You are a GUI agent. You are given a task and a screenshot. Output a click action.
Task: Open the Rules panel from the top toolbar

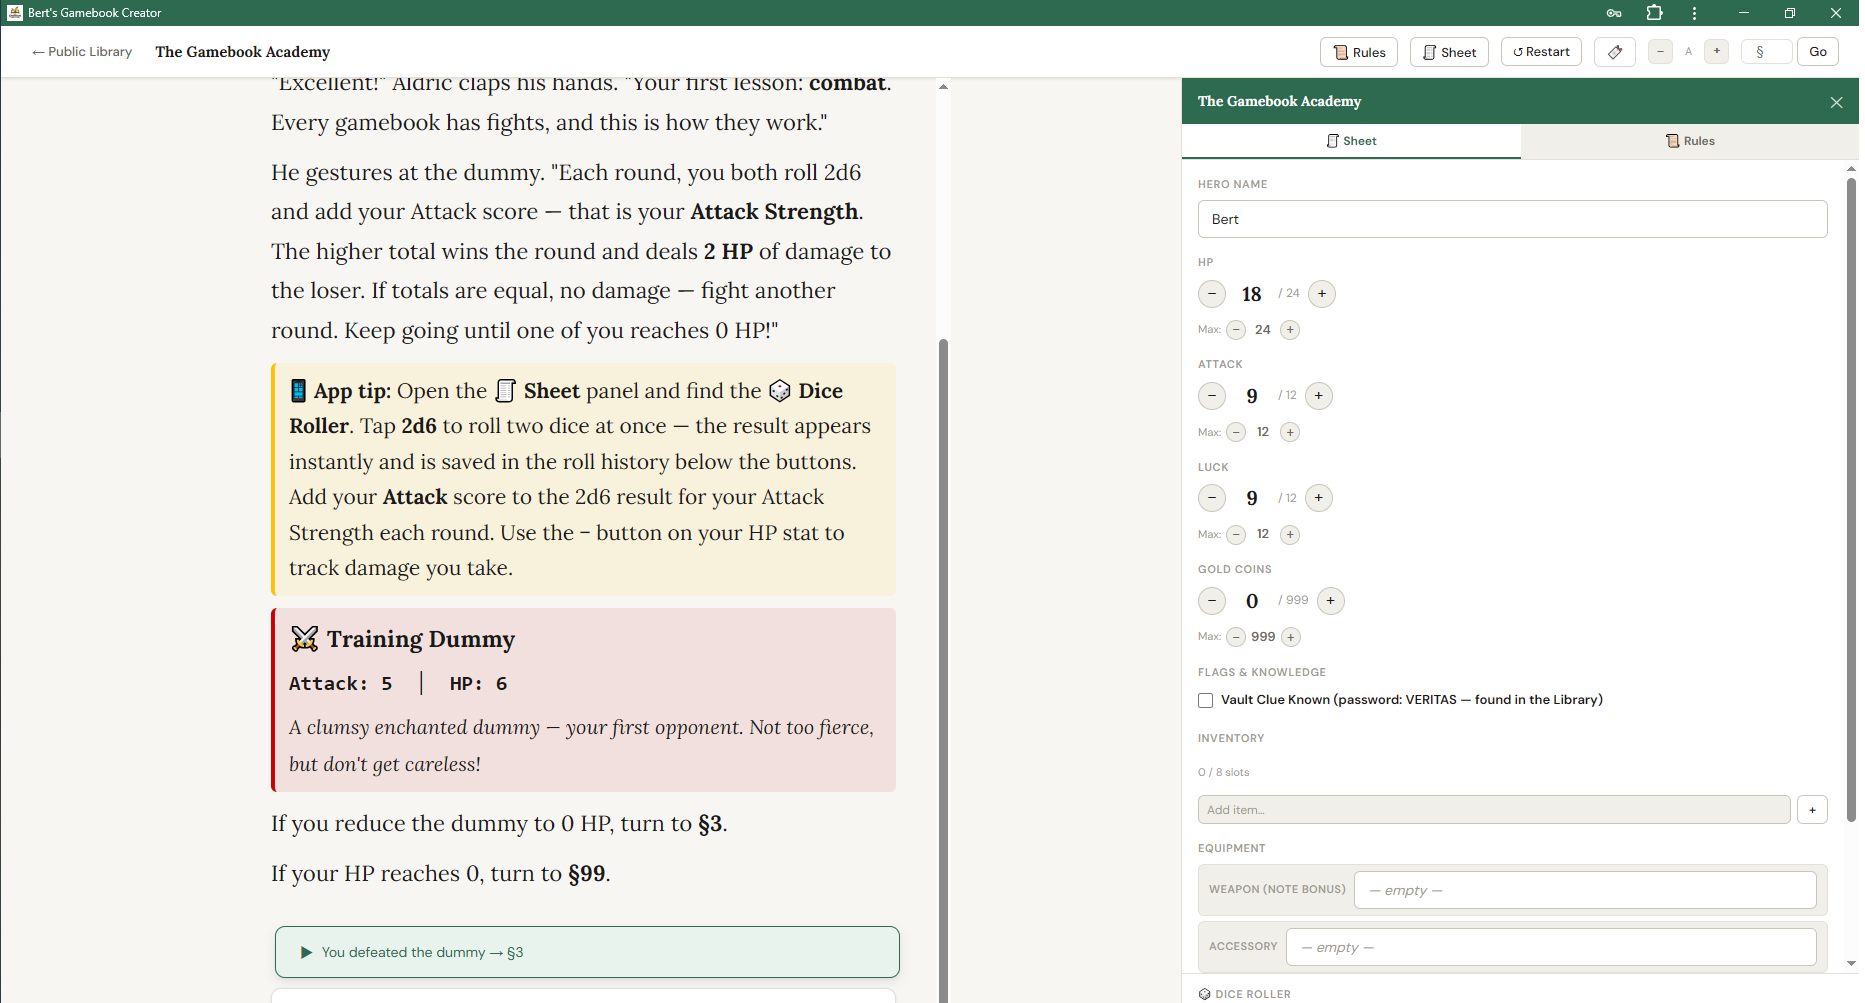pyautogui.click(x=1358, y=51)
